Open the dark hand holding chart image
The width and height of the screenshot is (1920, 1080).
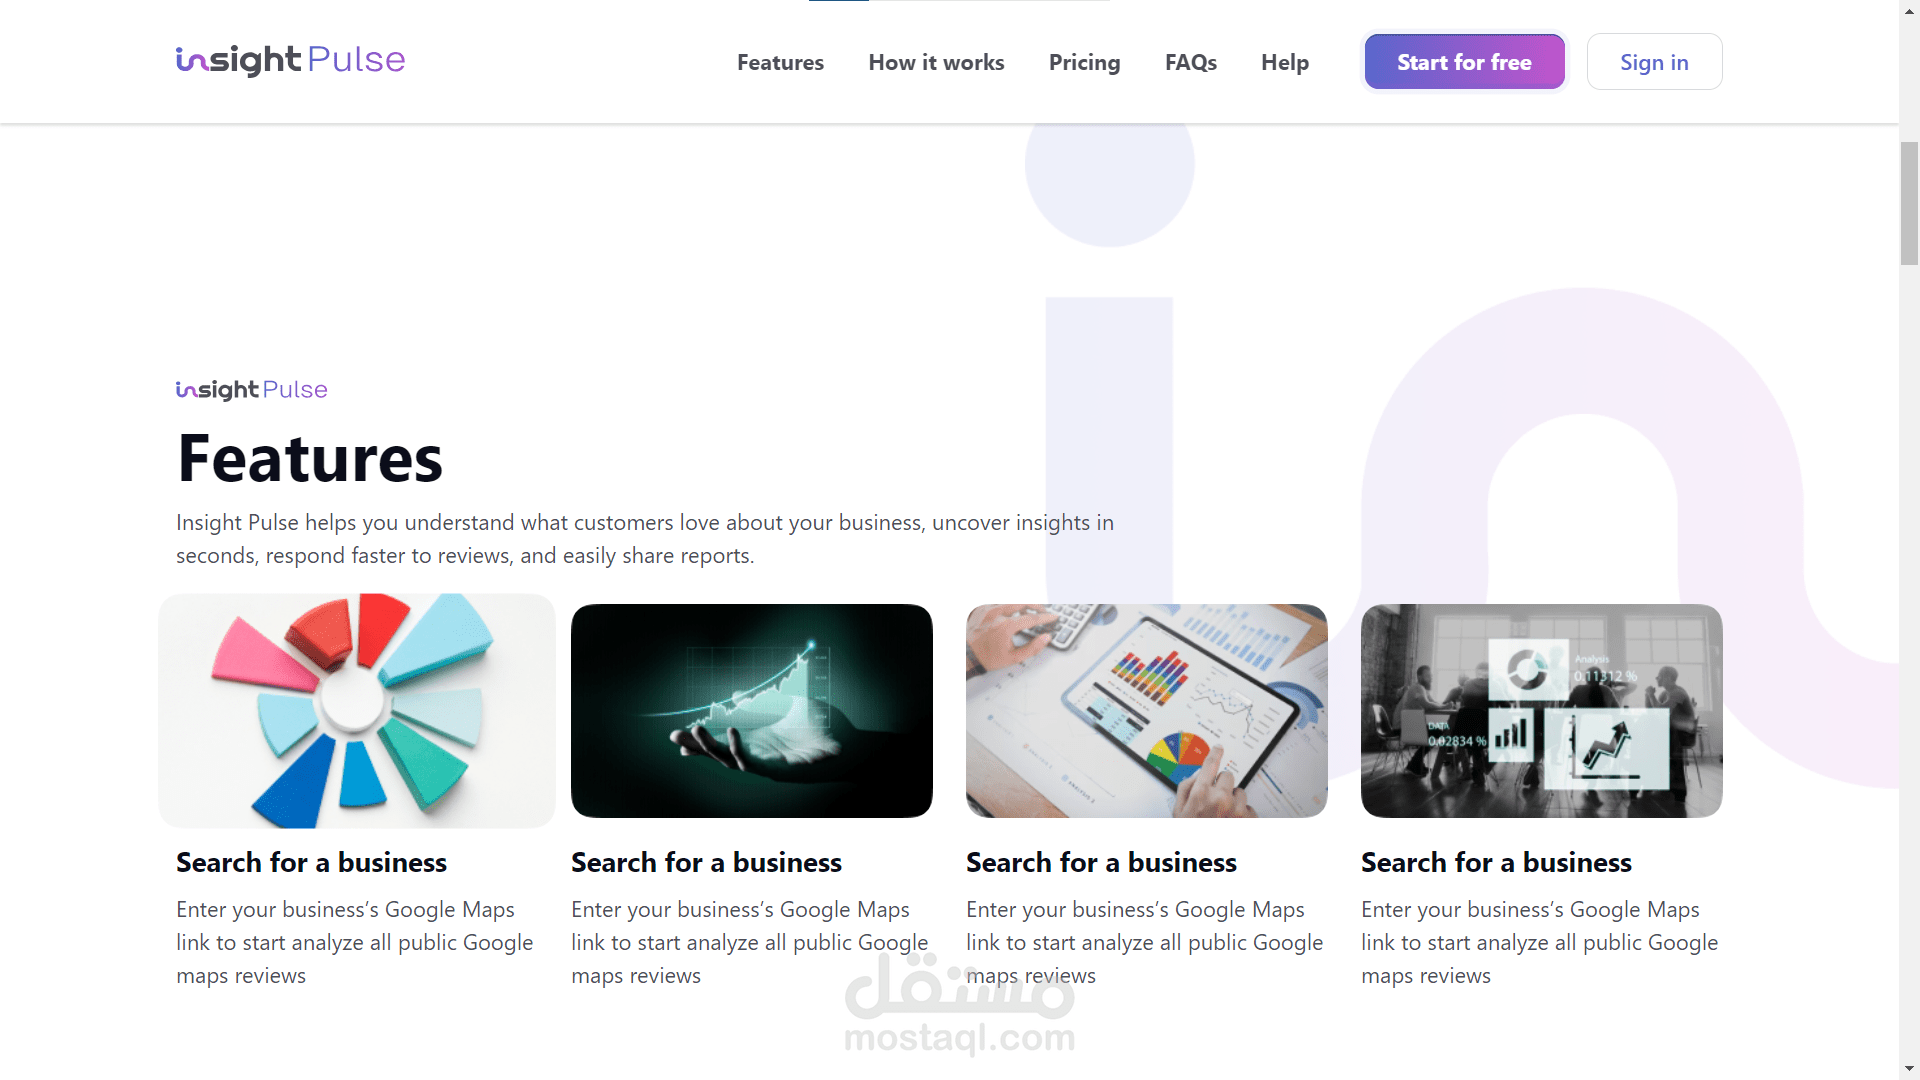point(752,711)
